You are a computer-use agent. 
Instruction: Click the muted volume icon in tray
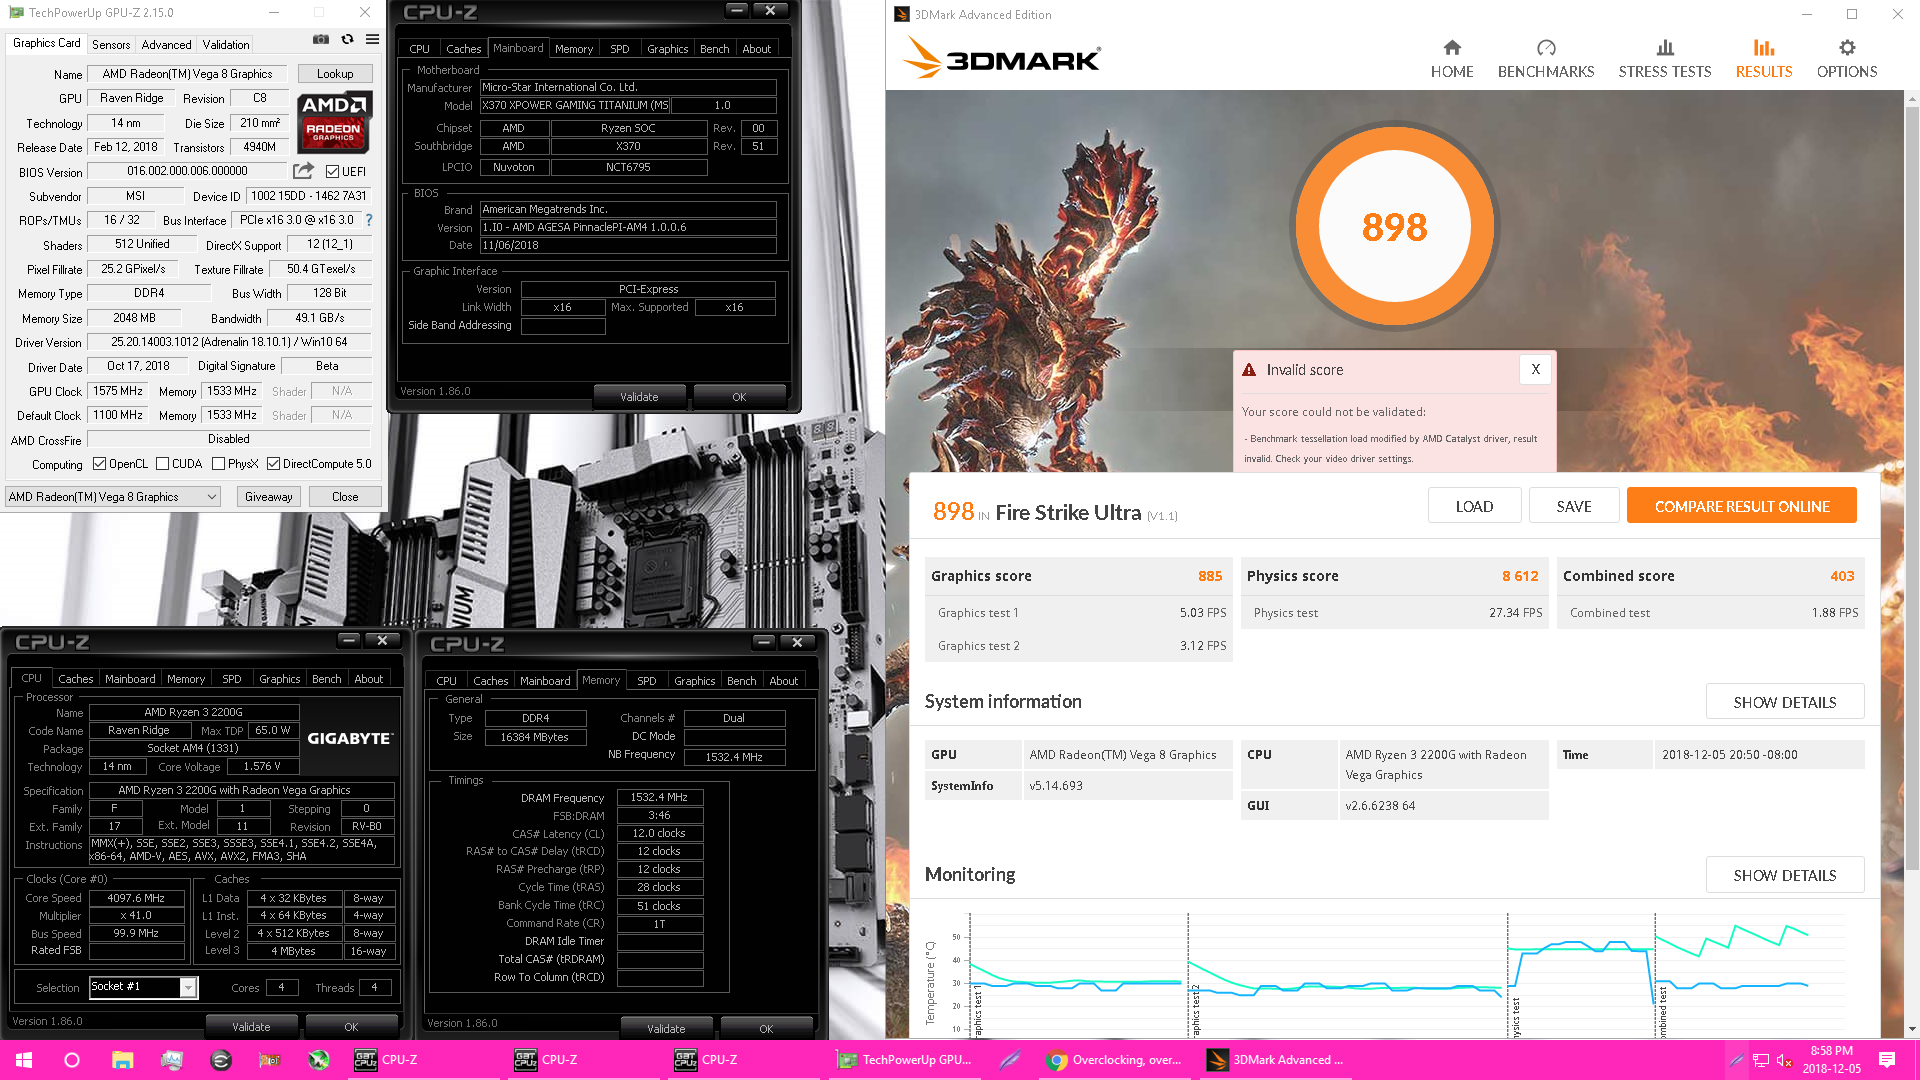1785,1060
